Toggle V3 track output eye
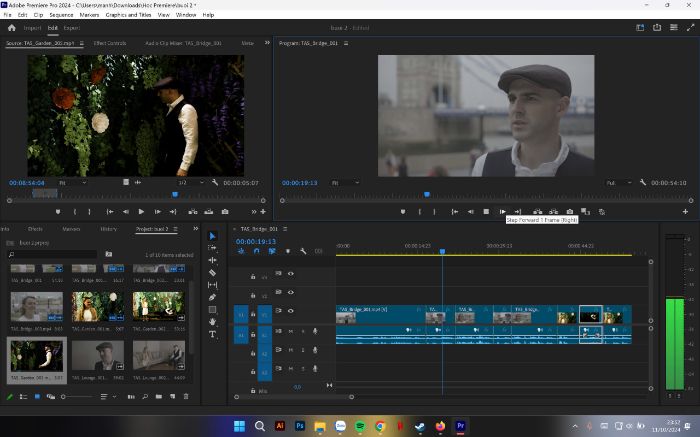 point(291,274)
